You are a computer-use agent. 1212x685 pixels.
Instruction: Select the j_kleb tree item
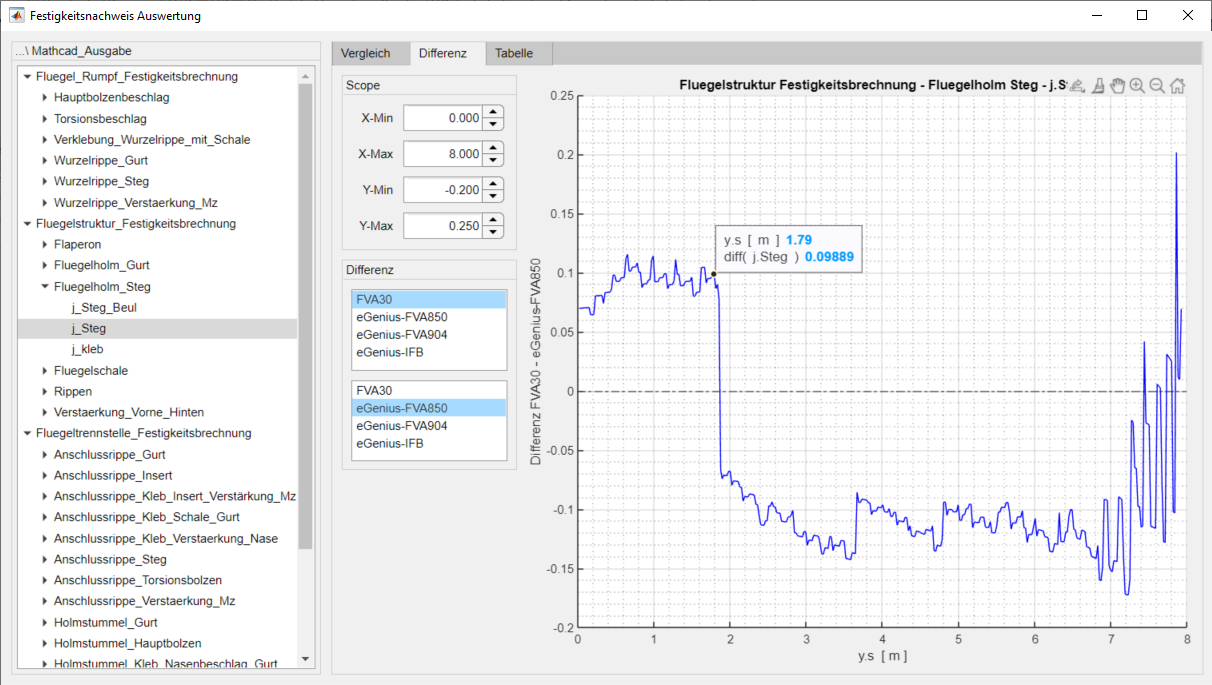pos(87,350)
